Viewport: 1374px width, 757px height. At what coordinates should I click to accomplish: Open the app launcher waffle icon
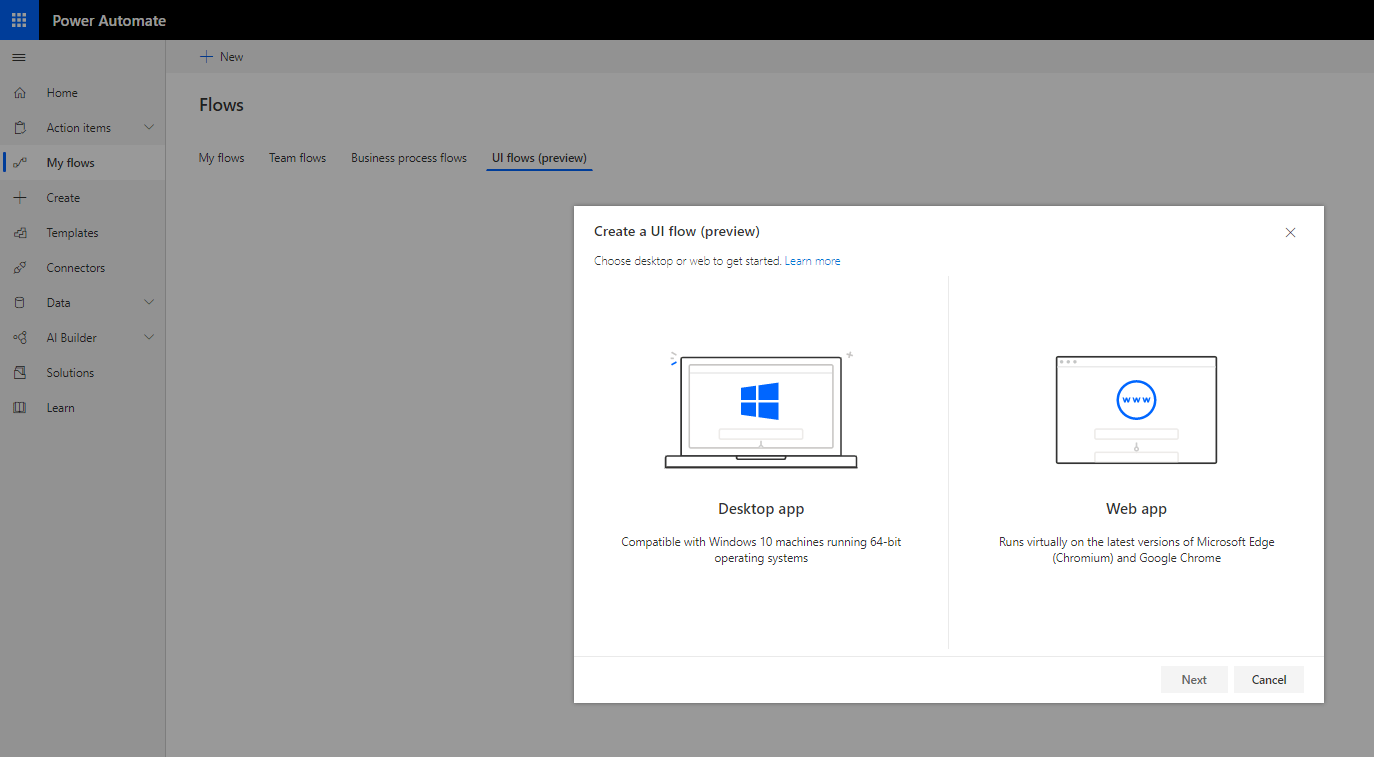point(19,20)
